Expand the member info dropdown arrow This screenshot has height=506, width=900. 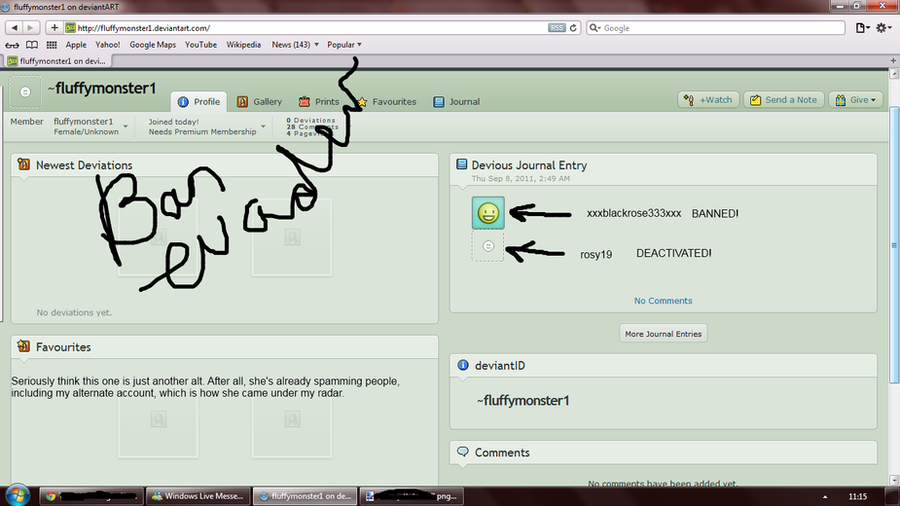(125, 126)
